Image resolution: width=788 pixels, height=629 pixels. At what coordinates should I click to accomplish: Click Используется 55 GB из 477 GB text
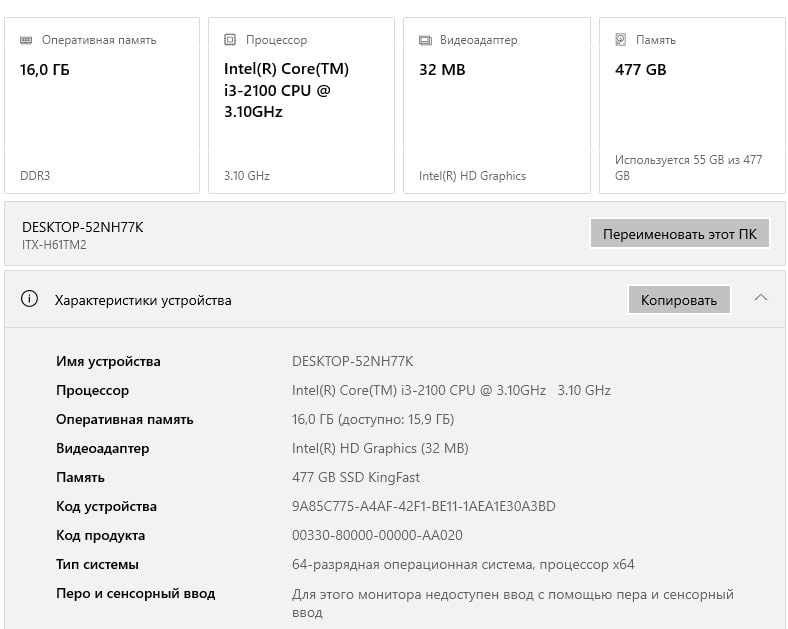coord(688,168)
